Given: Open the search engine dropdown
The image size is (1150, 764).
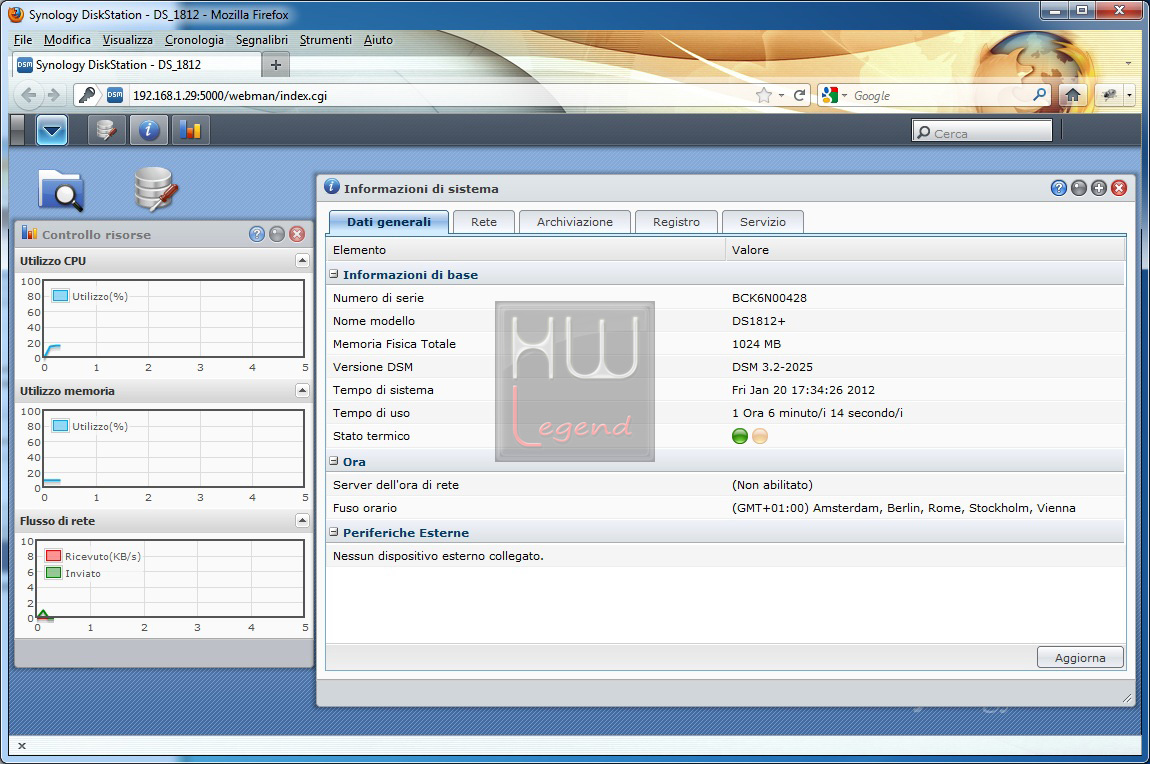Looking at the screenshot, I should point(844,95).
